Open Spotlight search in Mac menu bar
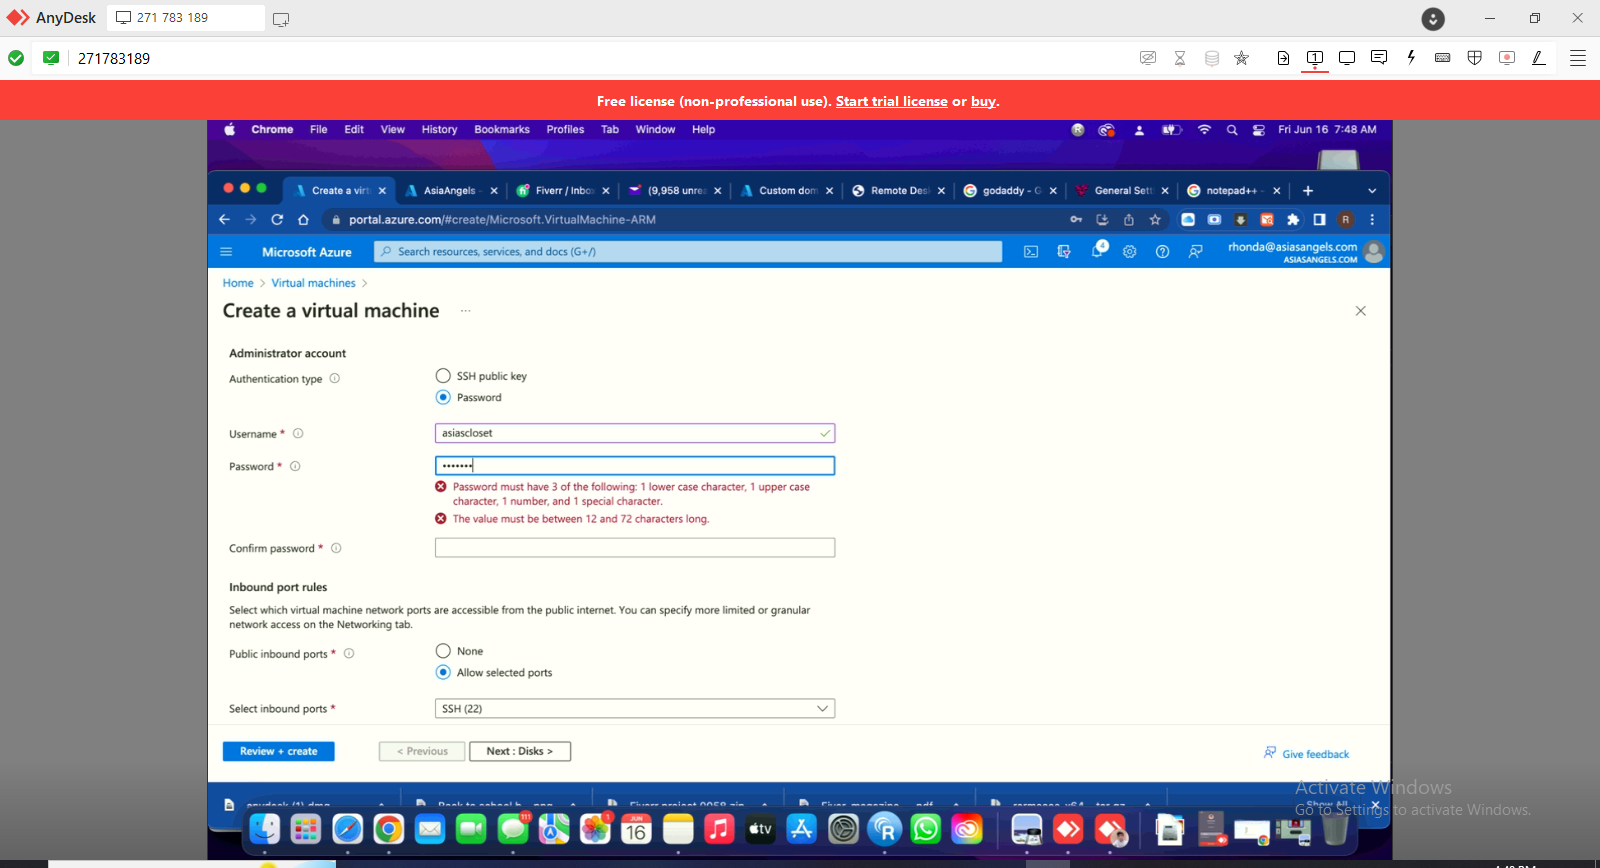 1232,130
